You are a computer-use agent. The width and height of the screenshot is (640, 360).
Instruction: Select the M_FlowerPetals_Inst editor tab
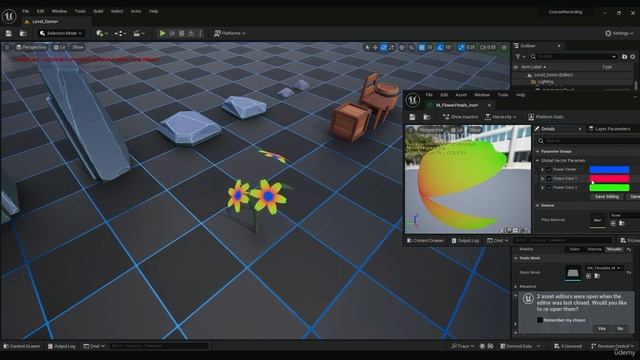tap(456, 105)
